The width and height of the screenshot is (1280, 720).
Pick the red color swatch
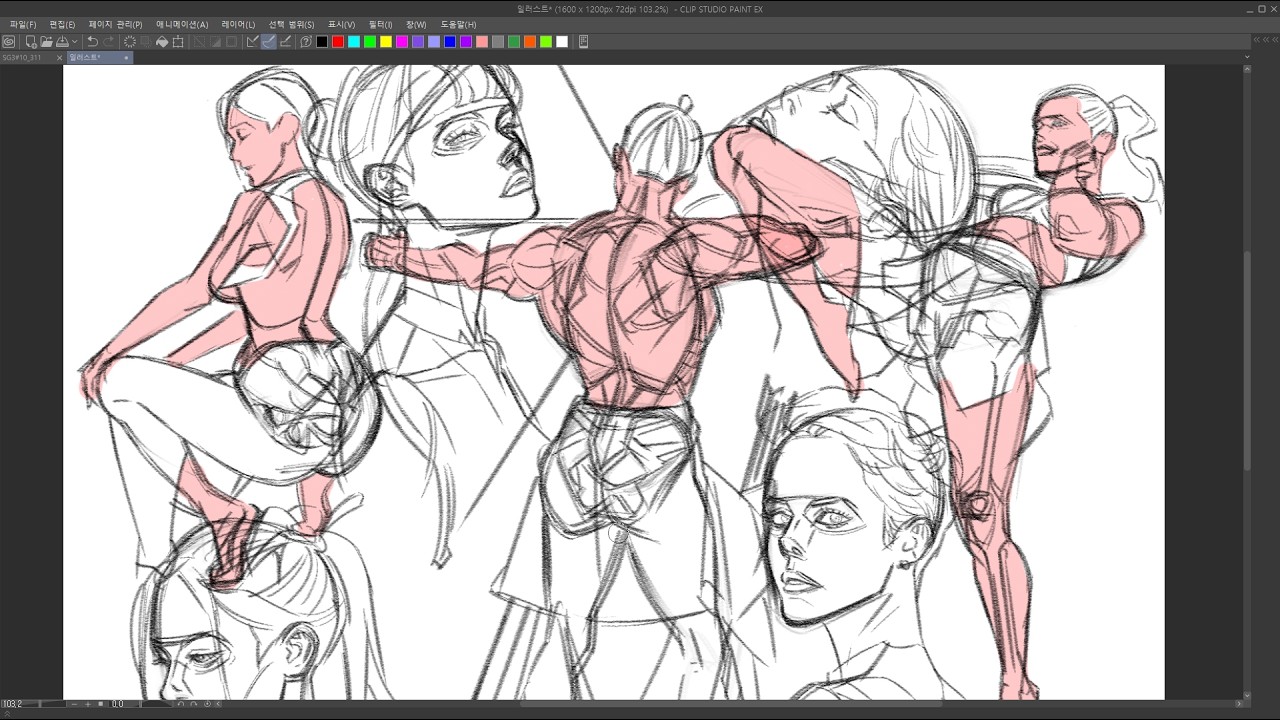[338, 41]
